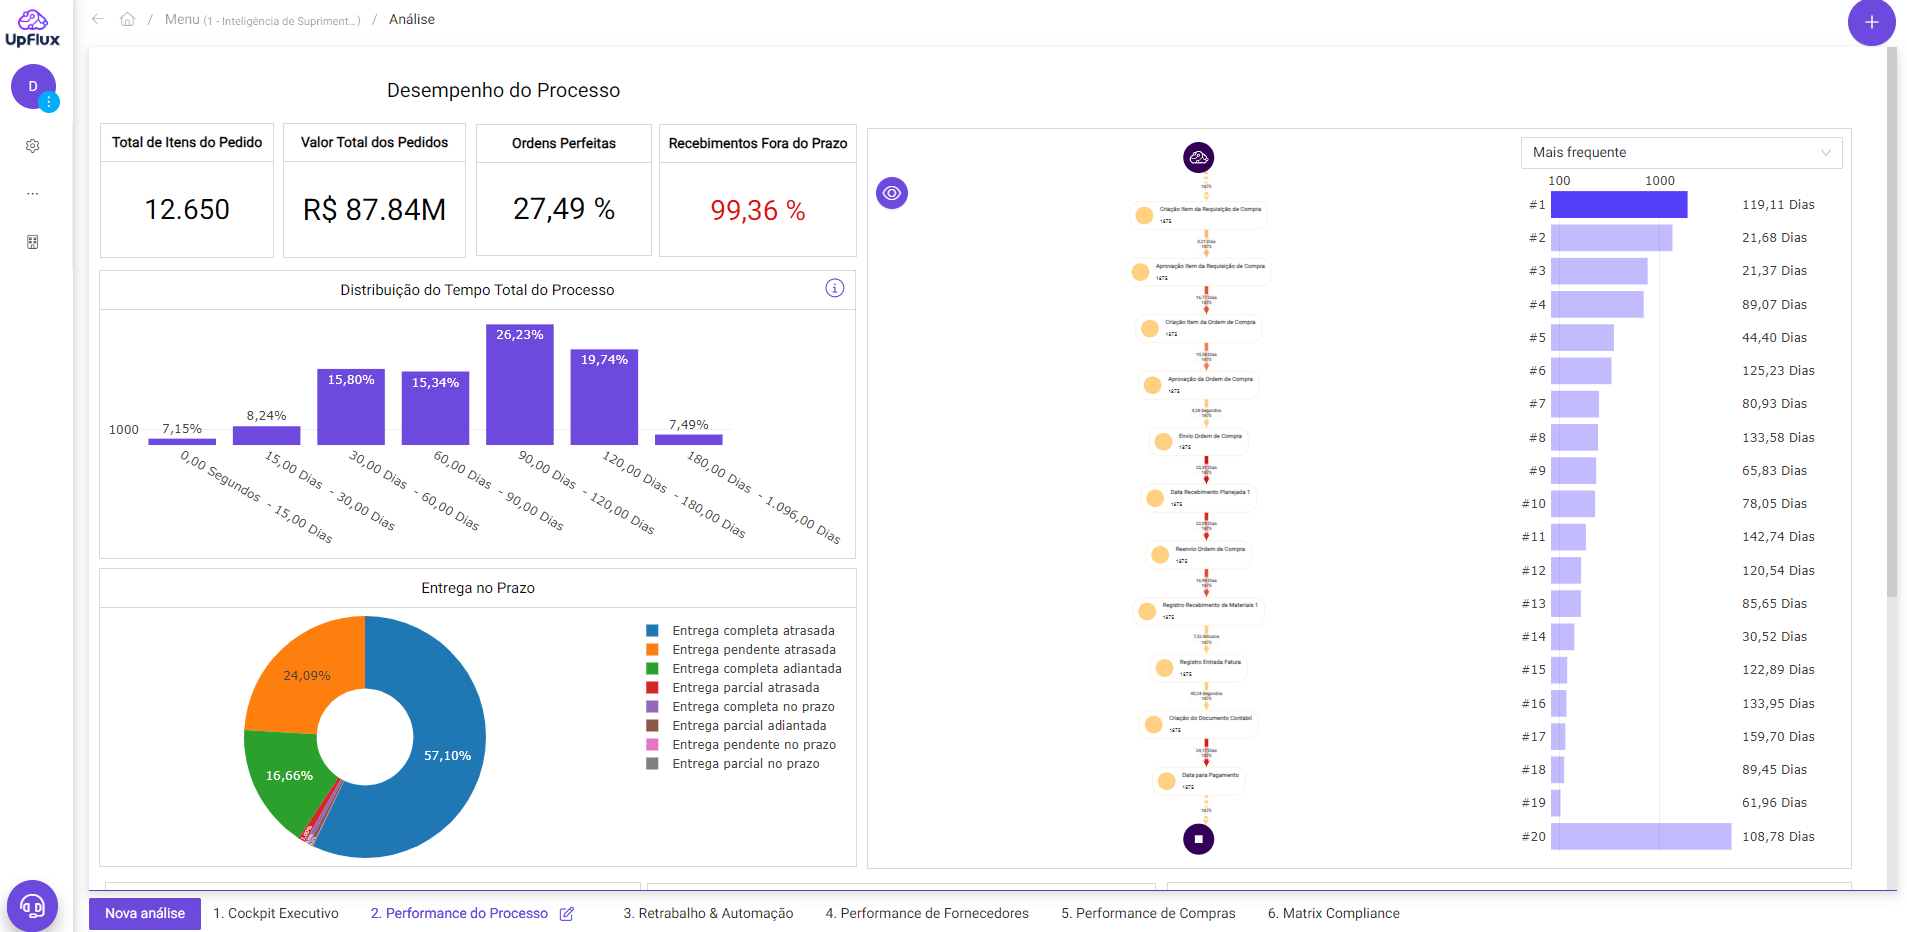Click the sidebar ellipsis more options icon

pos(33,194)
